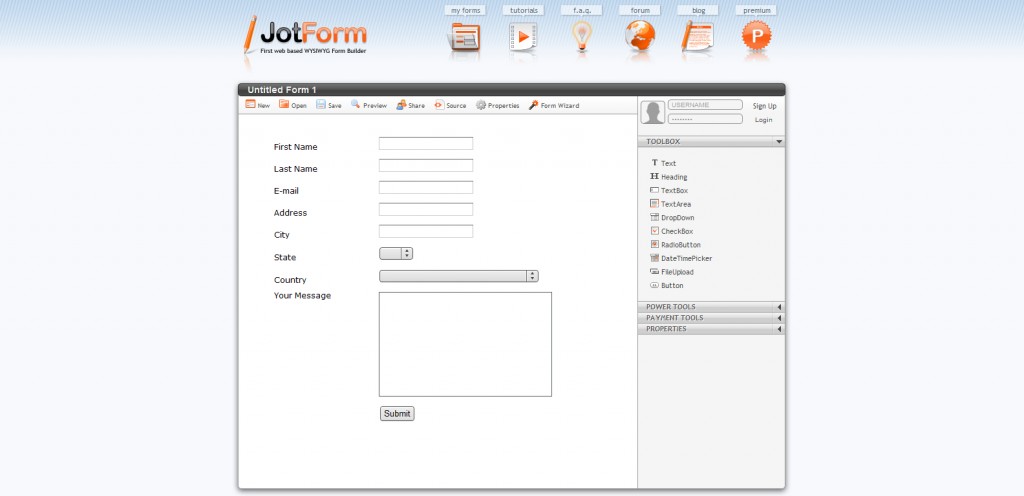The height and width of the screenshot is (496, 1024).
Task: Click the Sign Up link
Action: 764,105
